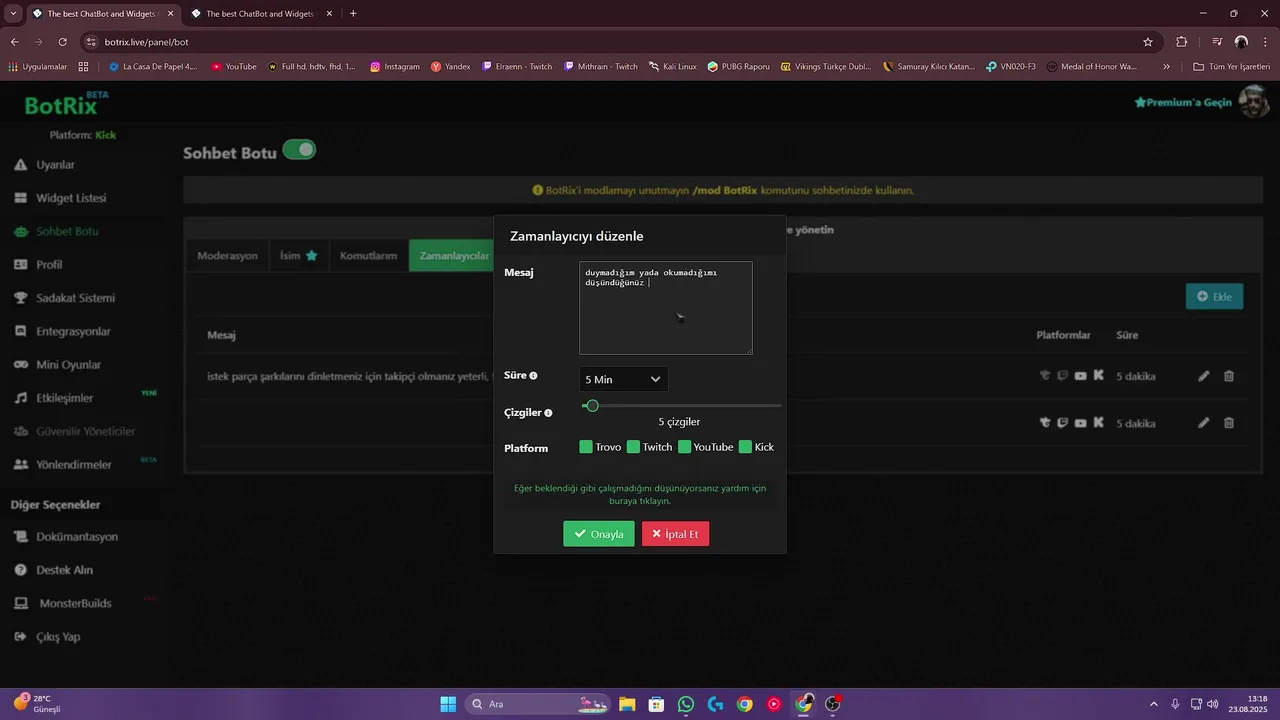Viewport: 1280px width, 720px height.
Task: Open Widget Listesi sidebar entry
Action: click(61, 198)
